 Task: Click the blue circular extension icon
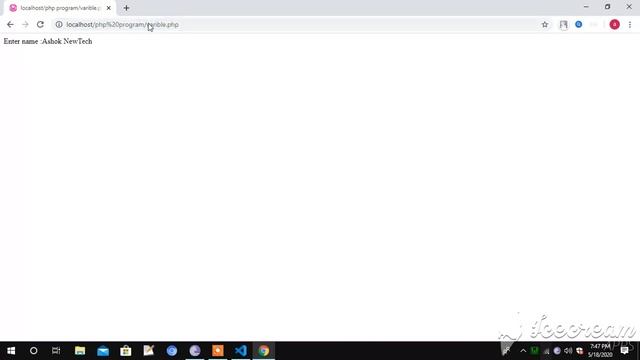point(578,24)
